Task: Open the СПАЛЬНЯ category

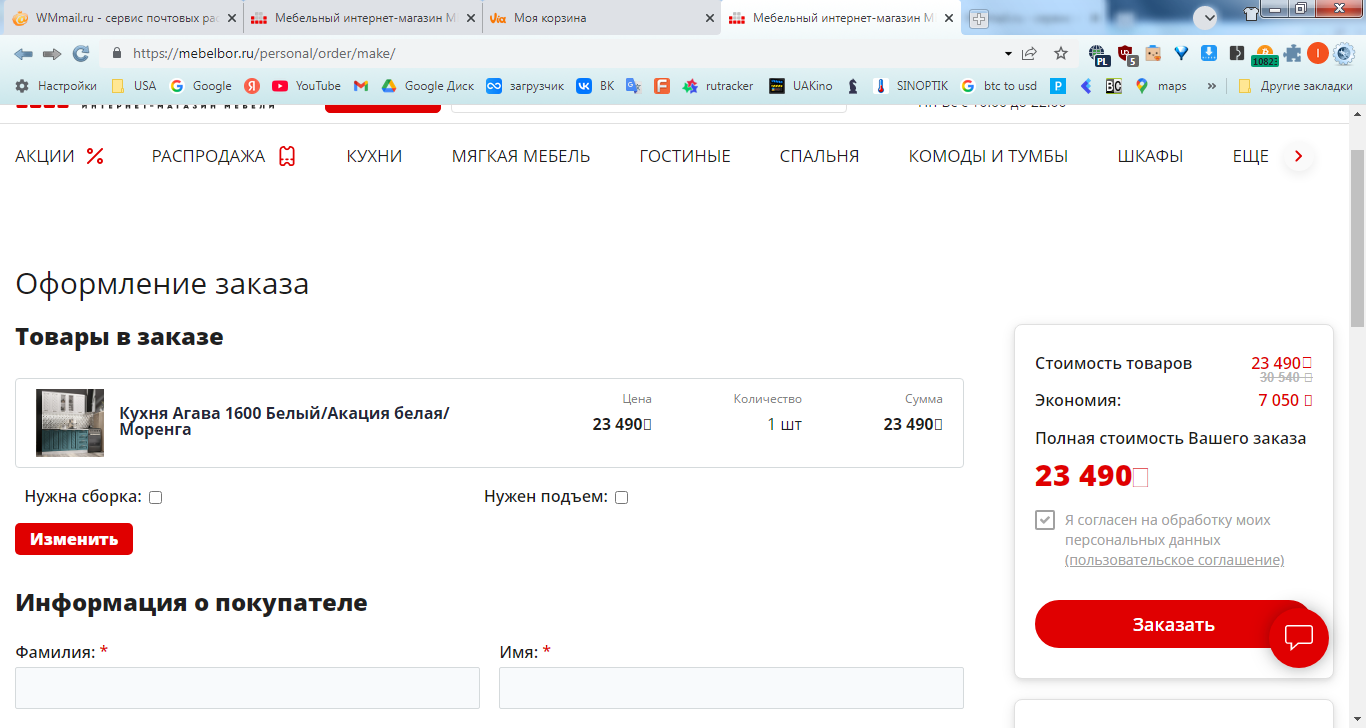Action: point(820,156)
